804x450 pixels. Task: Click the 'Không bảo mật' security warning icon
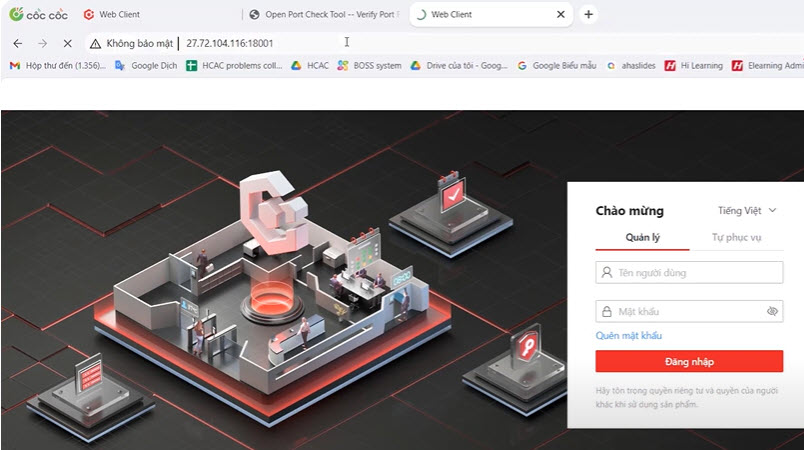click(95, 43)
